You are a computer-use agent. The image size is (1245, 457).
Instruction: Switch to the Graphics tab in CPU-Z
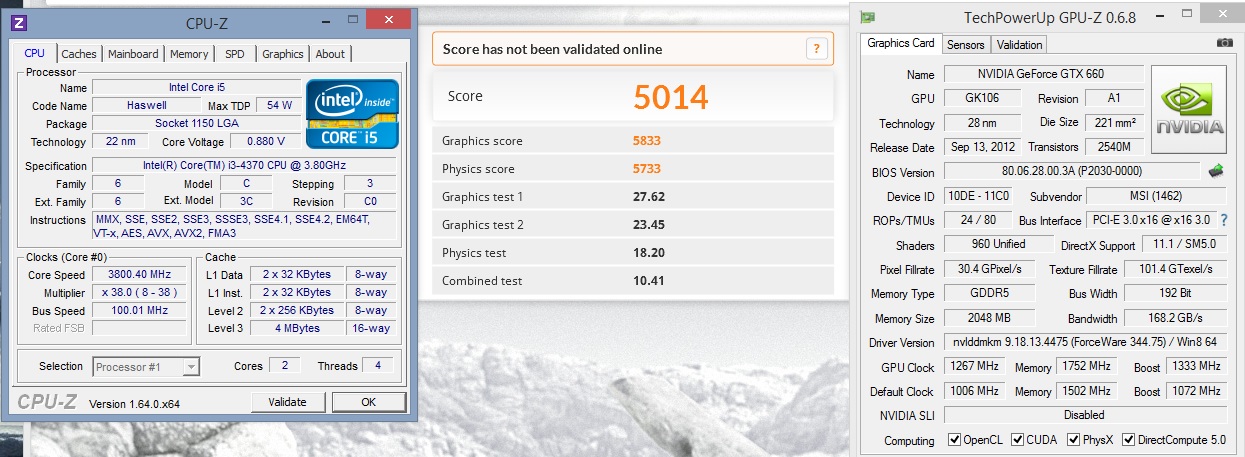[x=283, y=54]
